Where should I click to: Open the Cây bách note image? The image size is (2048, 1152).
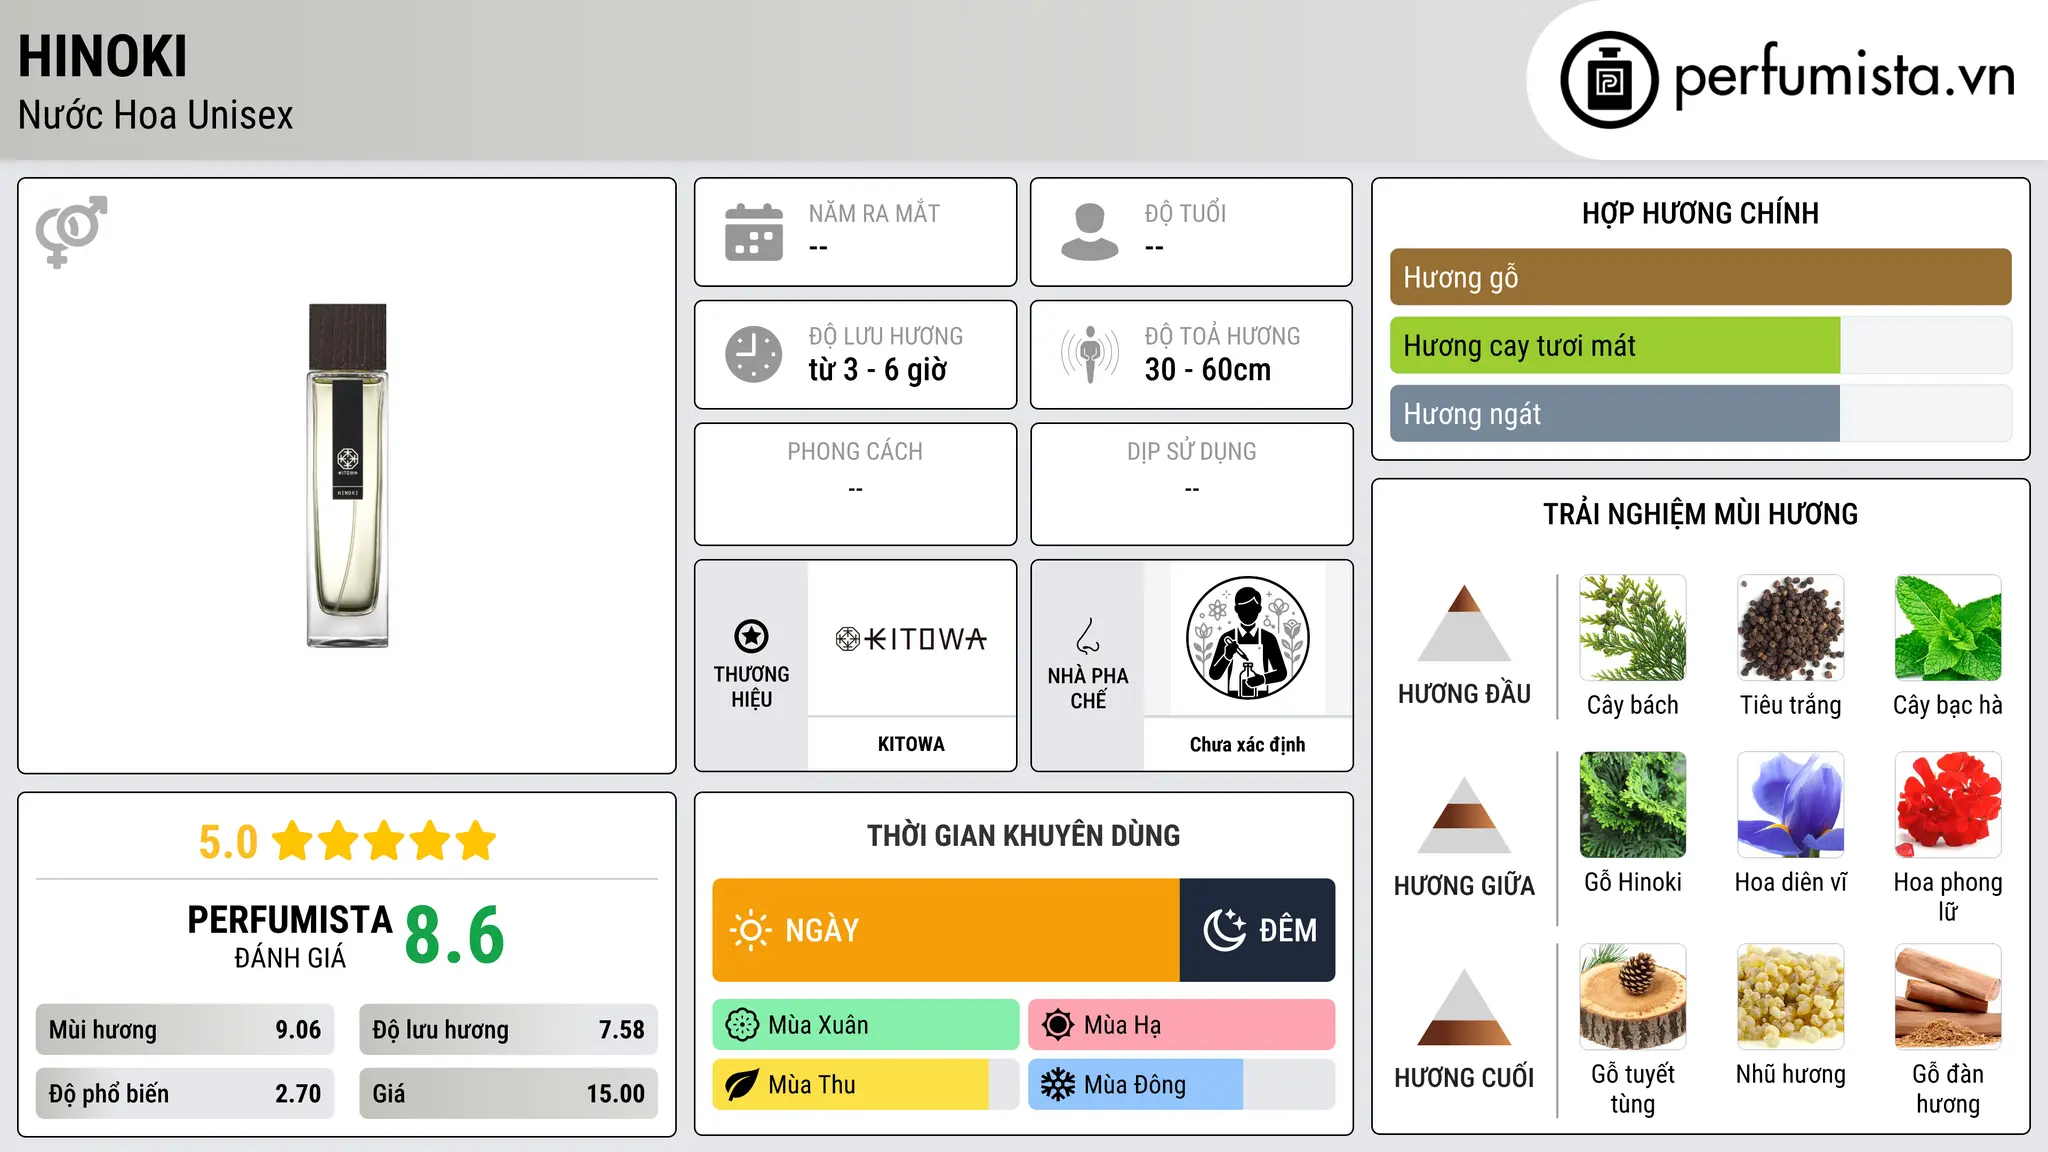1633,628
